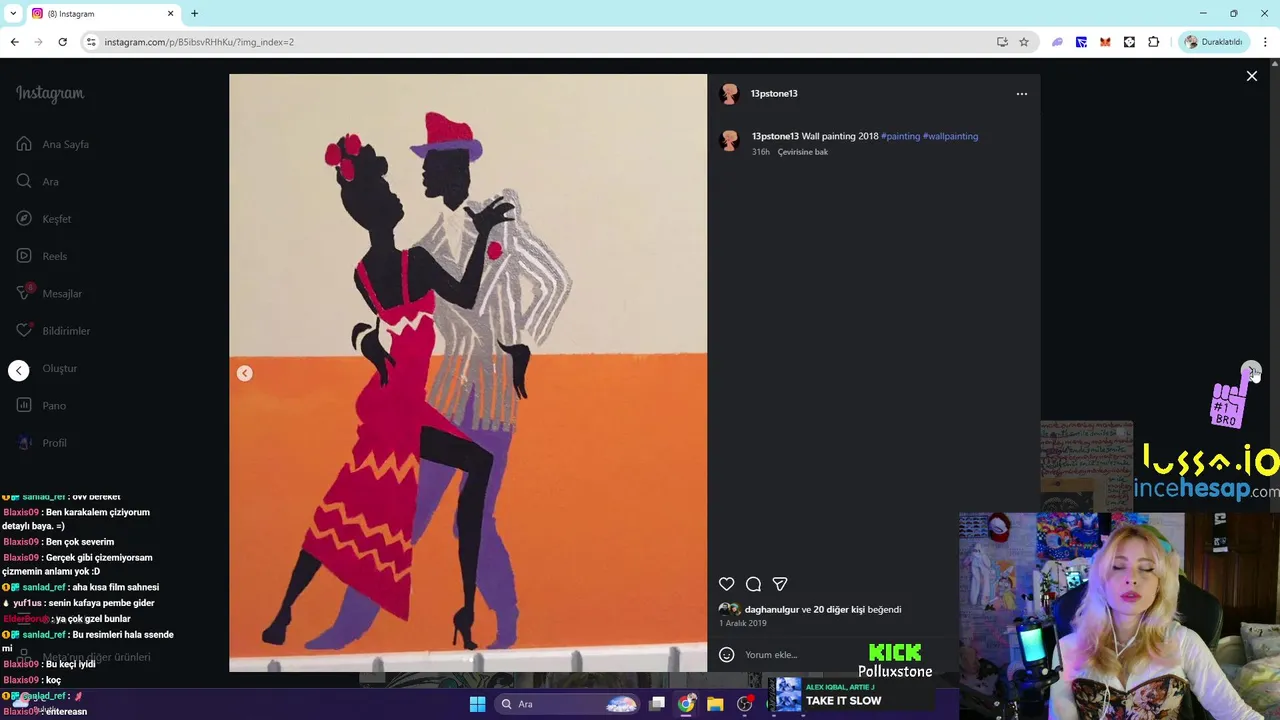Open the three-dot post options menu

click(1021, 94)
